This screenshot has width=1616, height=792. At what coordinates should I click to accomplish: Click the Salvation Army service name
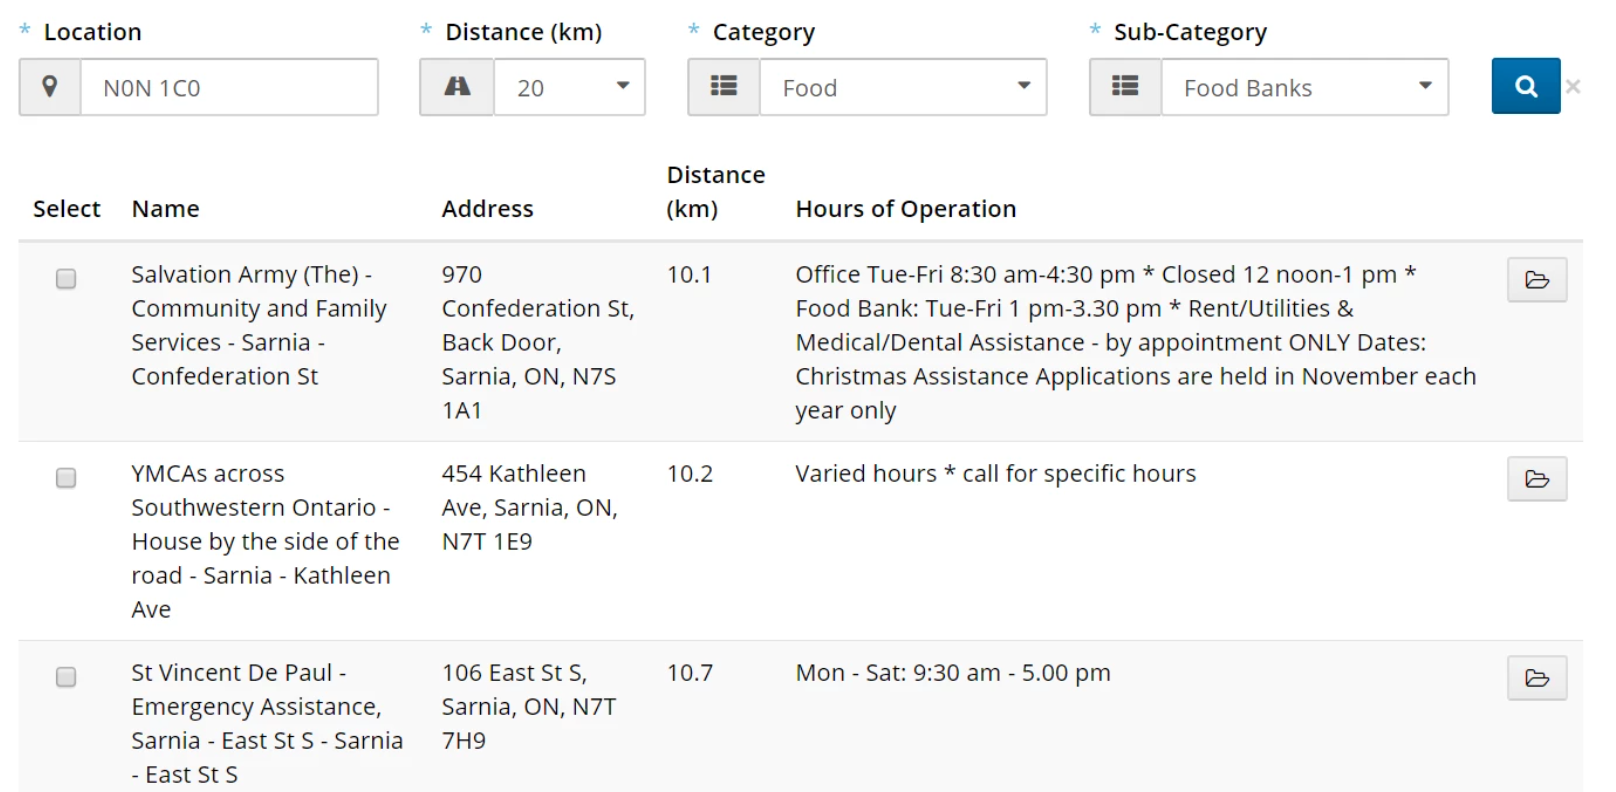pos(258,325)
